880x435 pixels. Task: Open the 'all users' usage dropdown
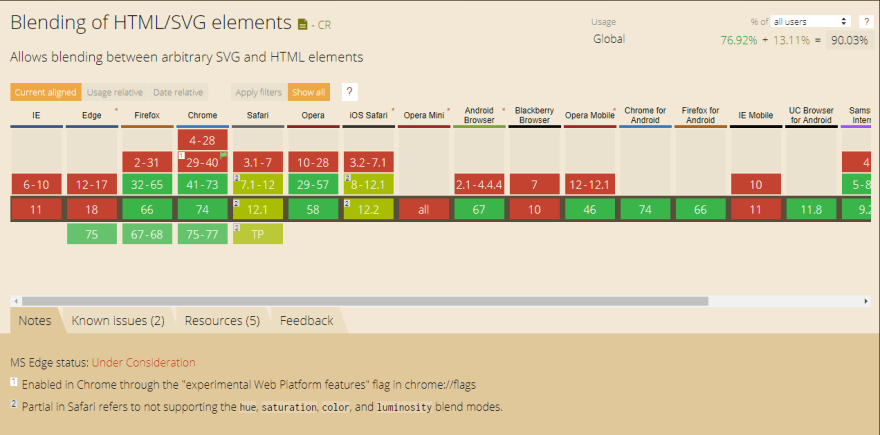(x=810, y=21)
